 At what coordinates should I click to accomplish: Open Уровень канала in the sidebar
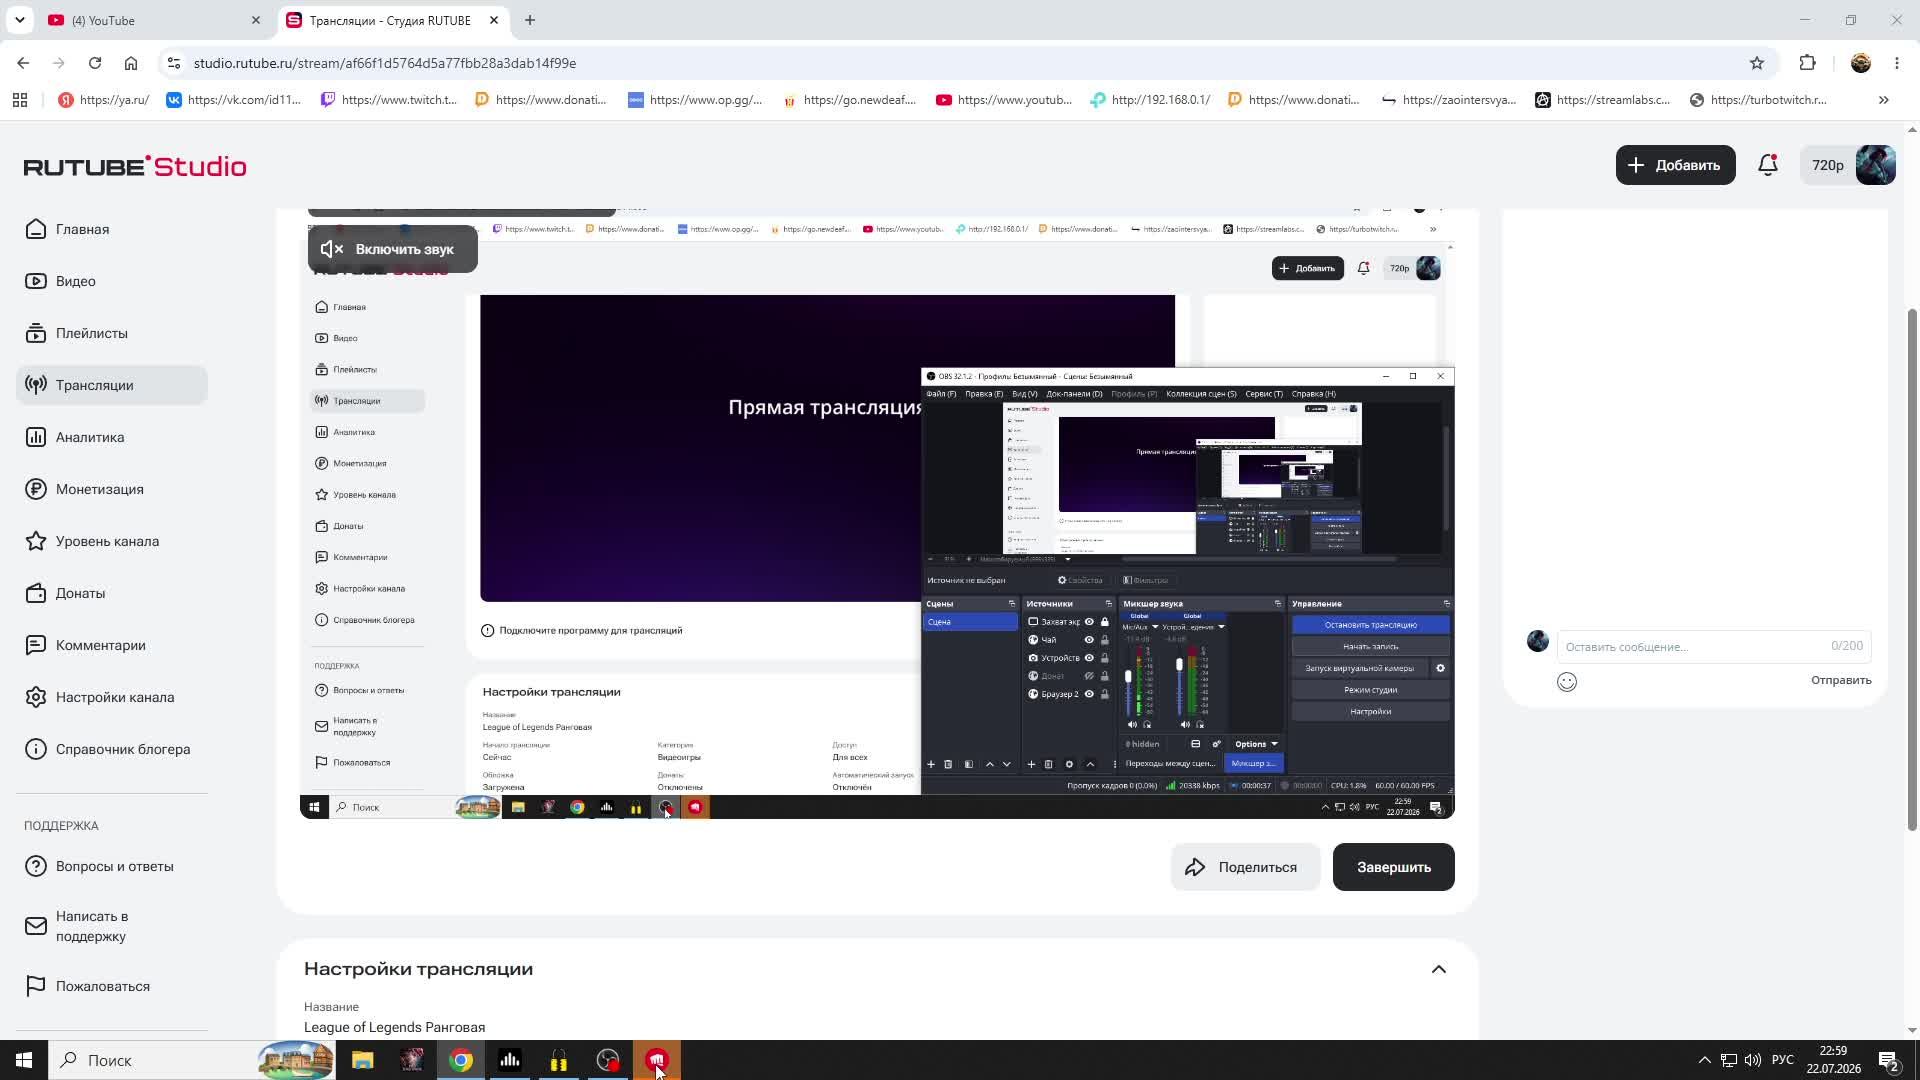[112, 541]
